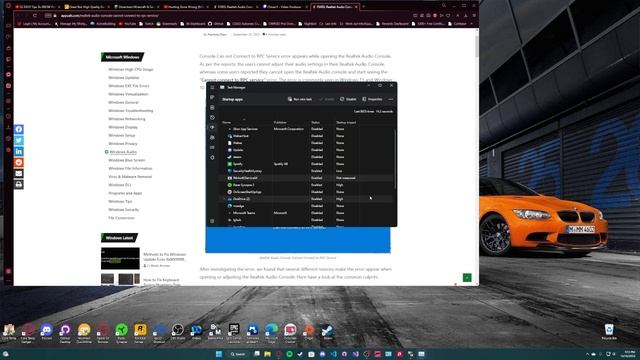Share article on Facebook
The height and width of the screenshot is (360, 640).
(x=19, y=129)
